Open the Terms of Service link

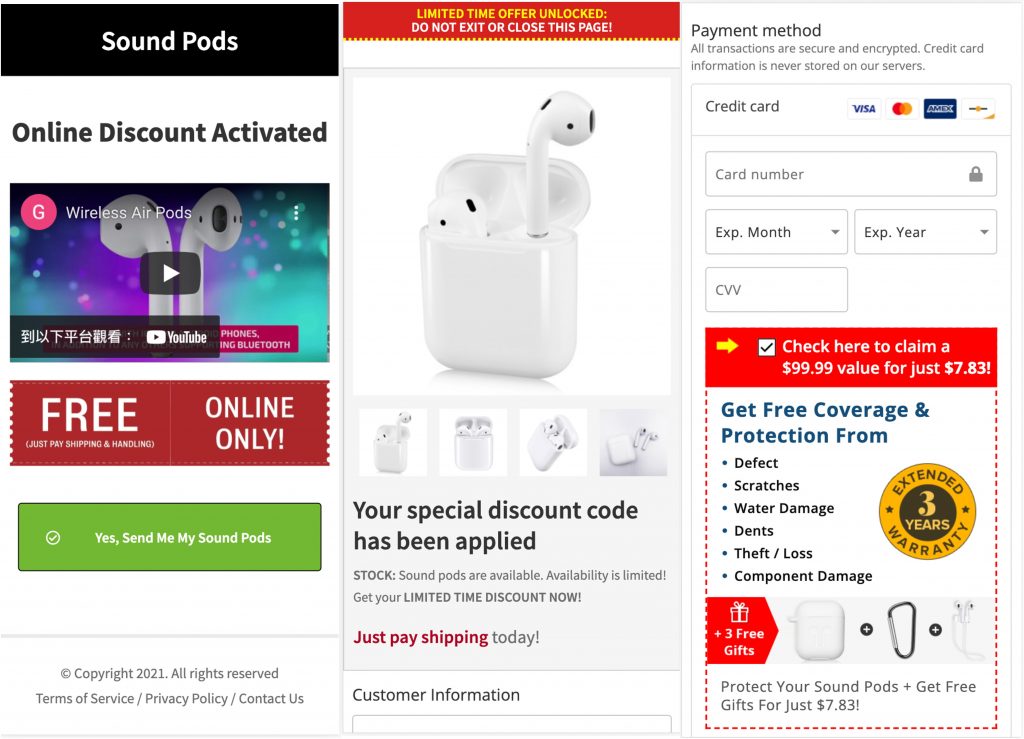click(84, 698)
